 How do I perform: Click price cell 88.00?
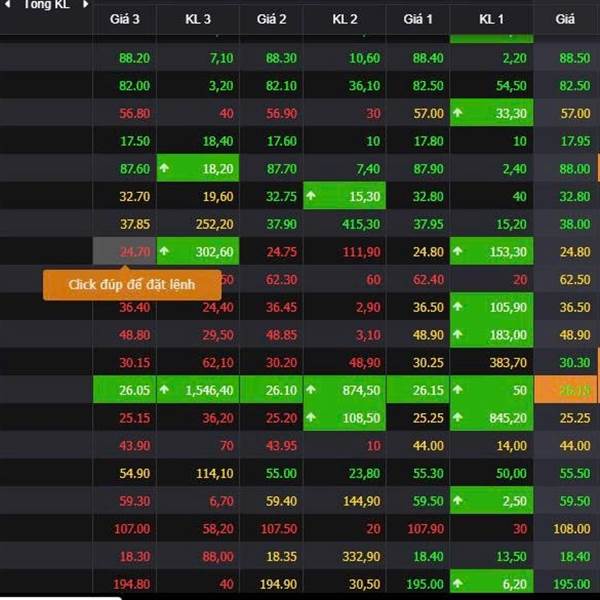[x=566, y=168]
